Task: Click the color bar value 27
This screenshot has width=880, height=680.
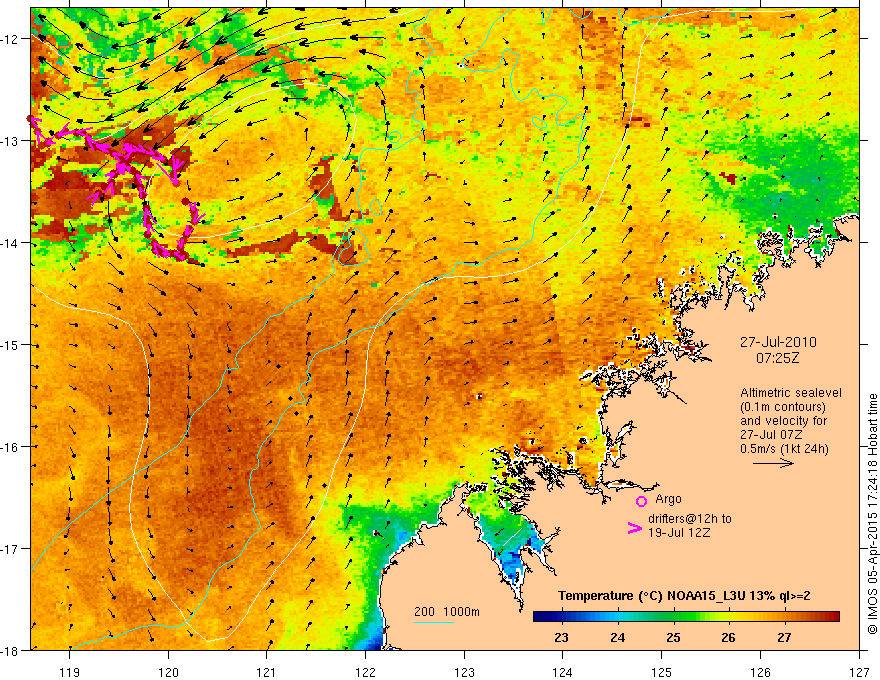Action: [784, 638]
